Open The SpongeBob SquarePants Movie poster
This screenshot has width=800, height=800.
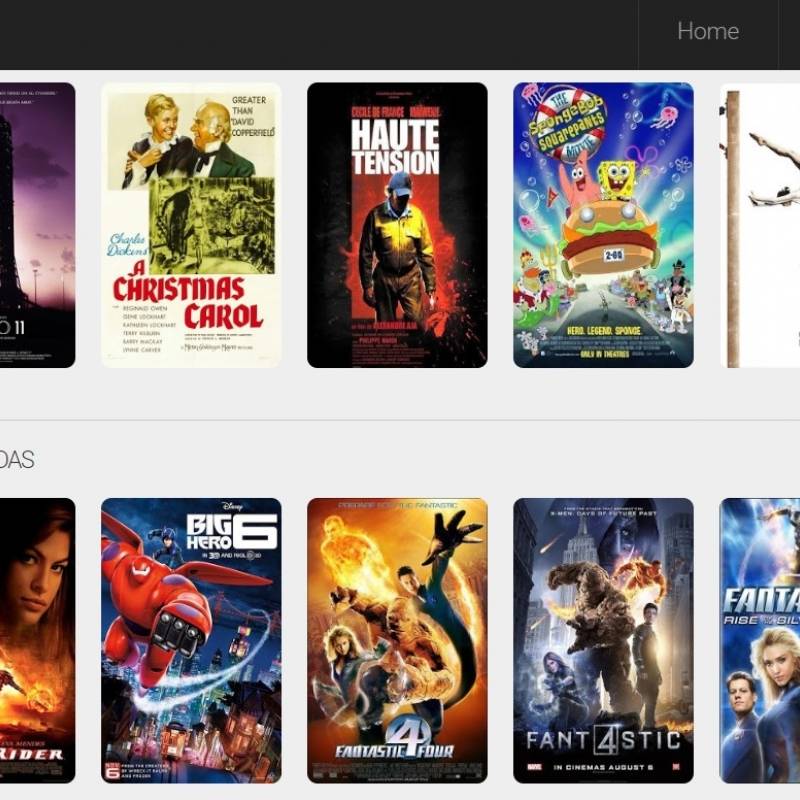(x=603, y=225)
